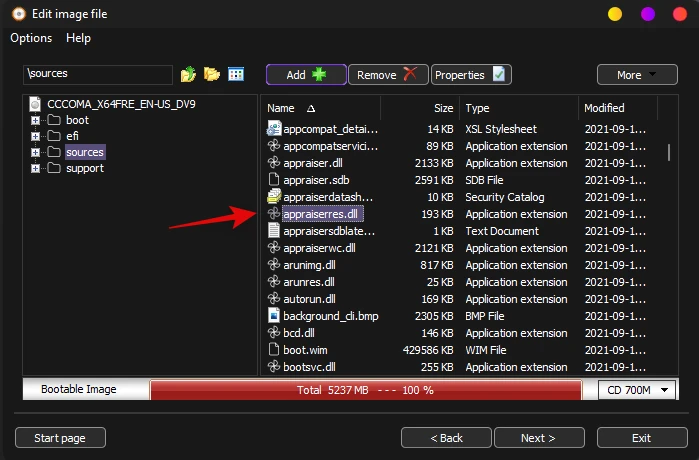This screenshot has width=699, height=460.
Task: Expand the support folder node
Action: point(36,168)
